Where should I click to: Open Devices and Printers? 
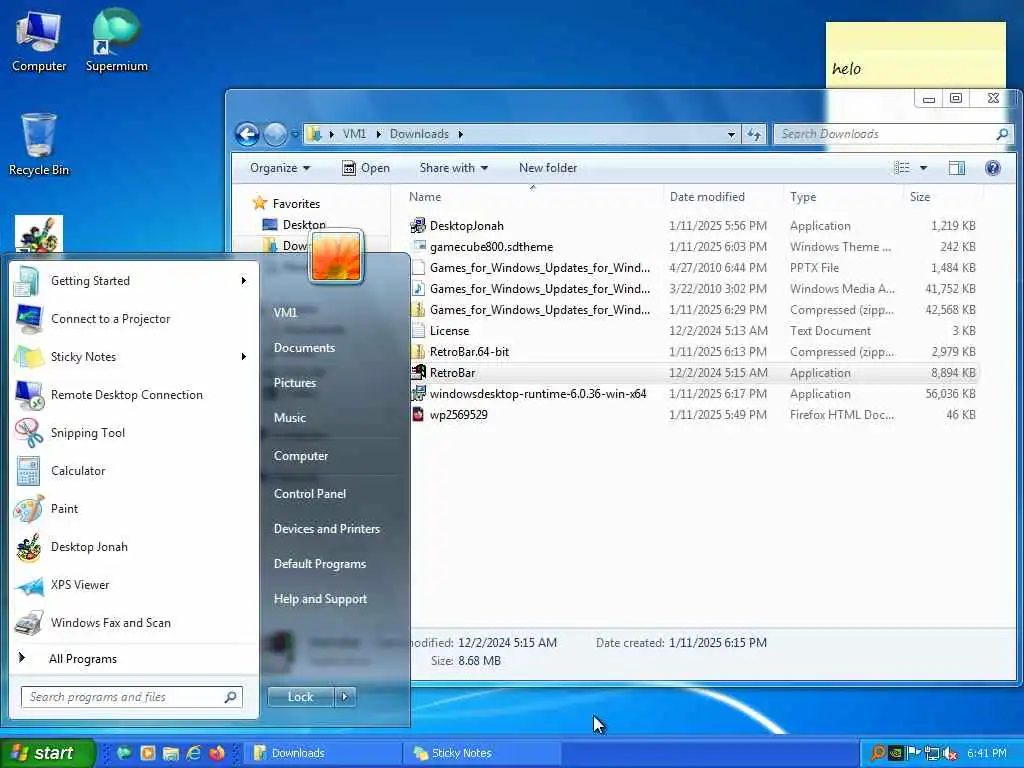(327, 529)
